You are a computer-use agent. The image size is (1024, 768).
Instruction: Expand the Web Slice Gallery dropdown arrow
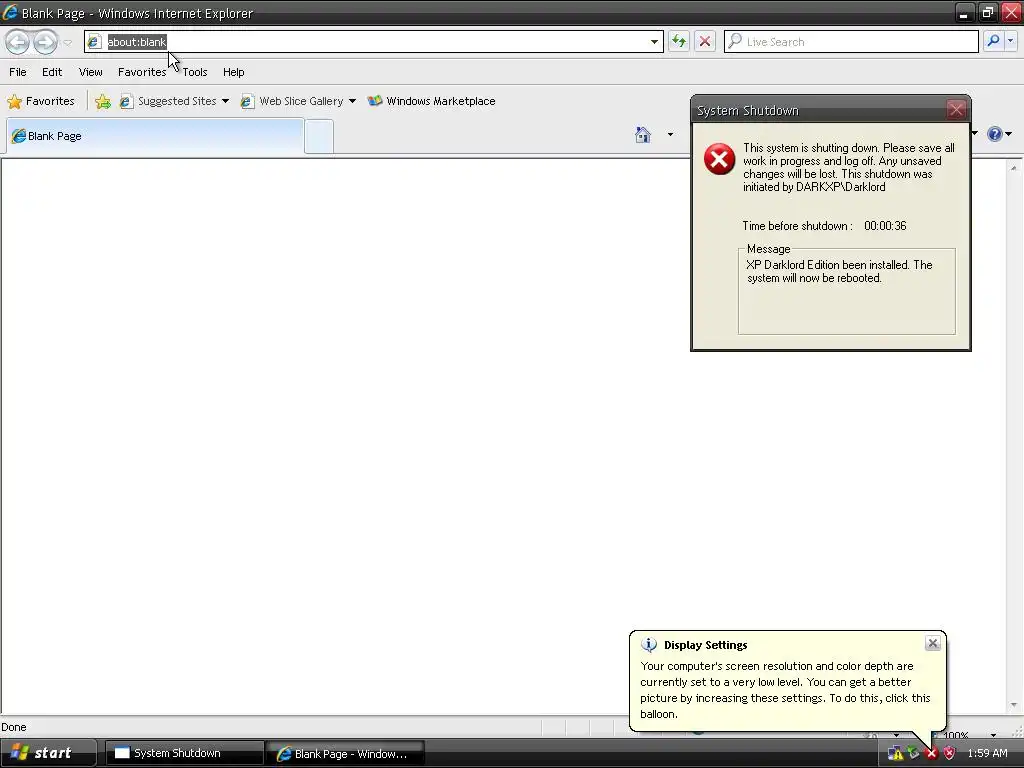[352, 101]
